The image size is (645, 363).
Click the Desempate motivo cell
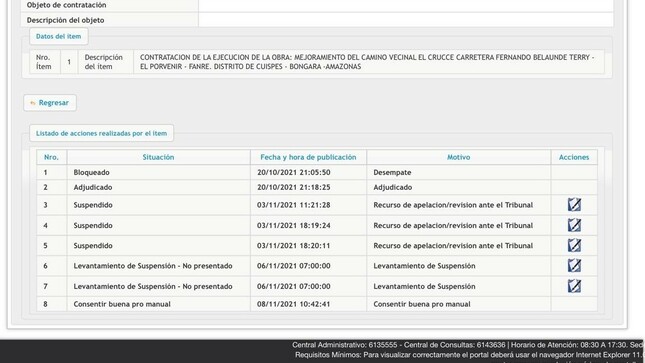pos(459,172)
